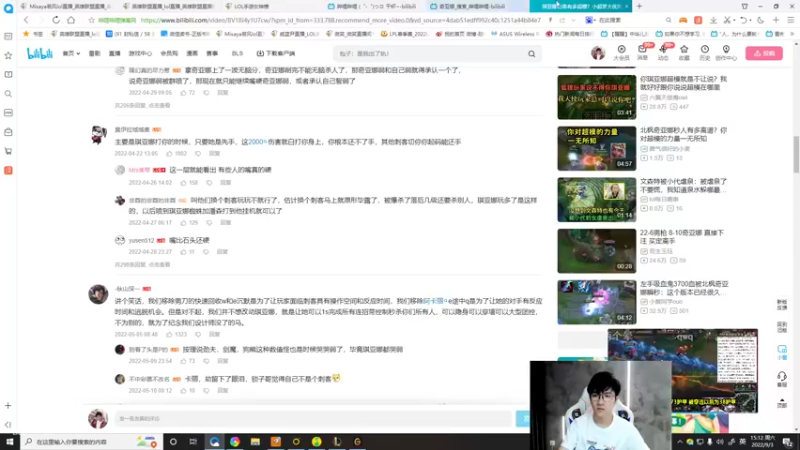Focus the comment input box at bottom
The width and height of the screenshot is (800, 450).
313,418
